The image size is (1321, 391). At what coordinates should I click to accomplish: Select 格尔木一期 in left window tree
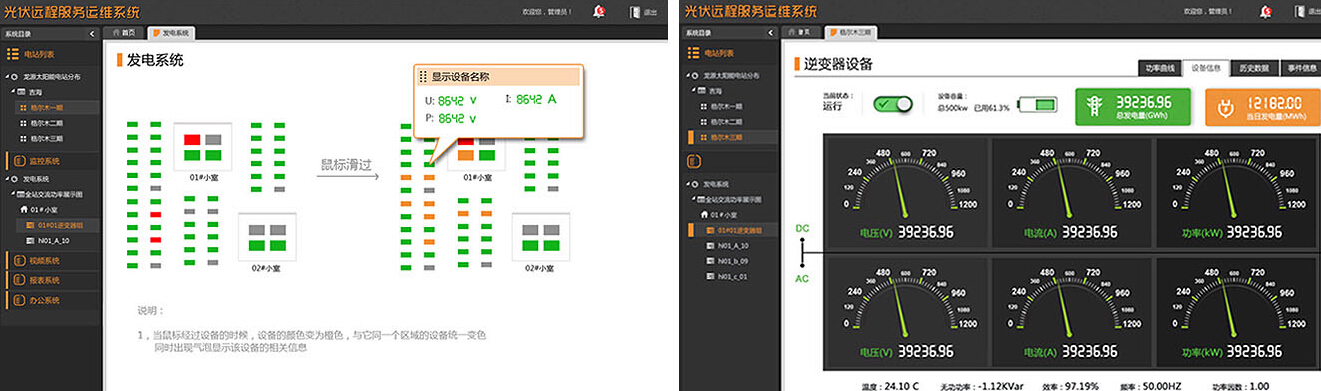tap(46, 107)
